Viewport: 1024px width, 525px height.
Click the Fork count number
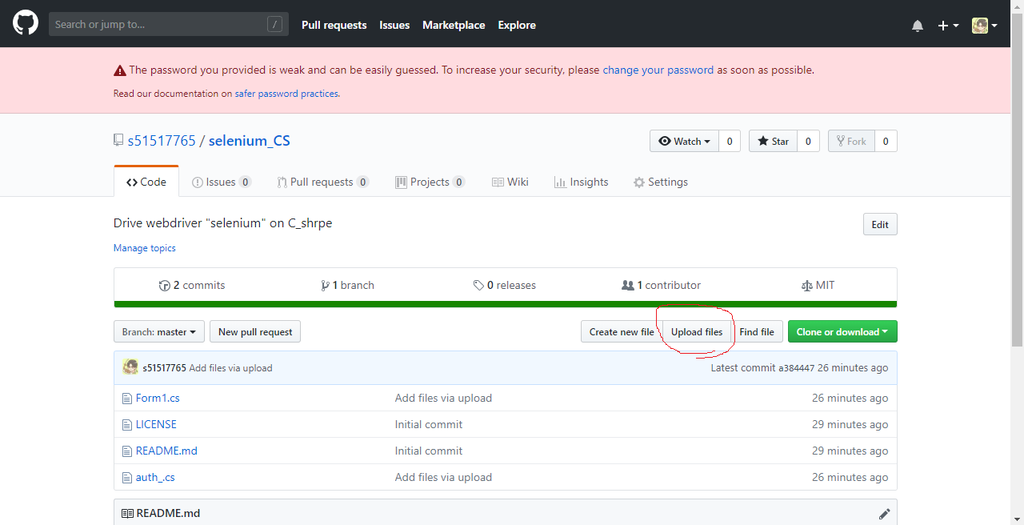pyautogui.click(x=886, y=141)
